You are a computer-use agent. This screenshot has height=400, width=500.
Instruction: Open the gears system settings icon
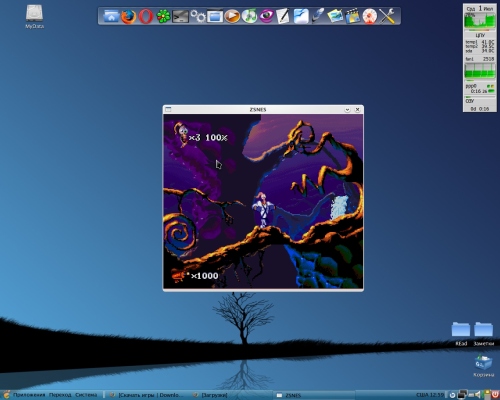[x=198, y=16]
